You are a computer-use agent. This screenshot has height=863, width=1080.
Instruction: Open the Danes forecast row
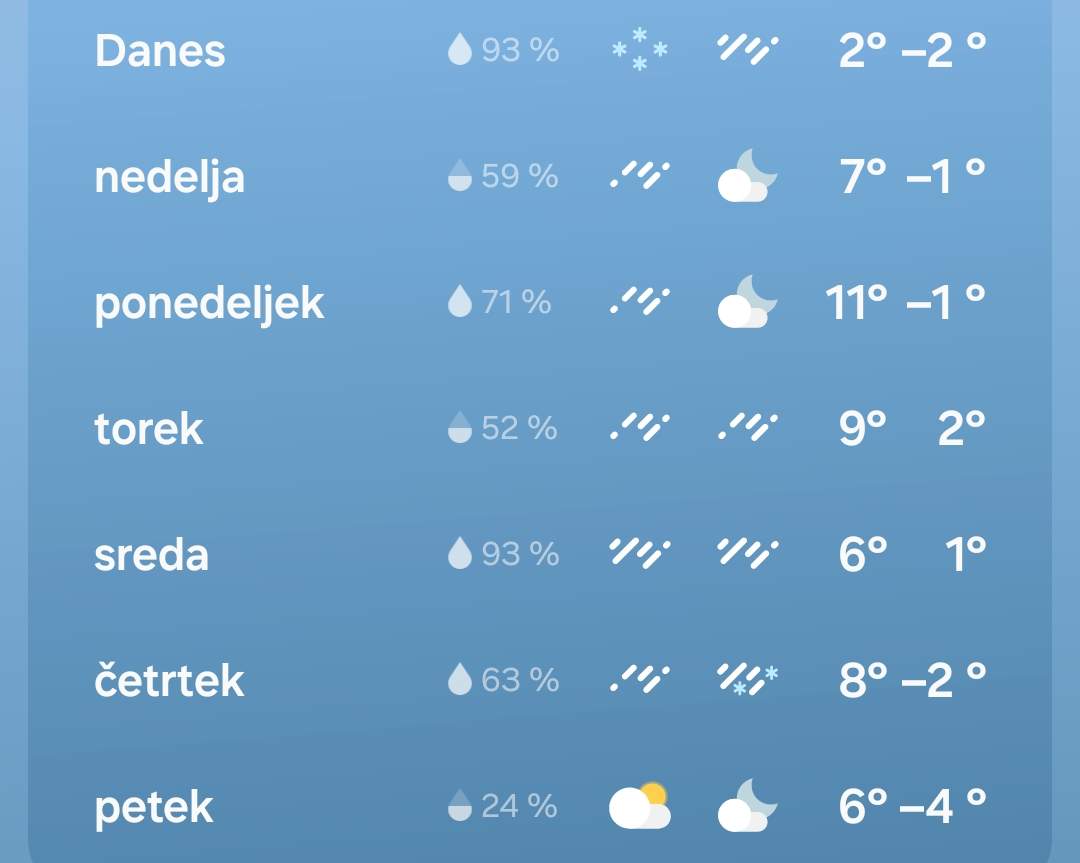click(540, 50)
